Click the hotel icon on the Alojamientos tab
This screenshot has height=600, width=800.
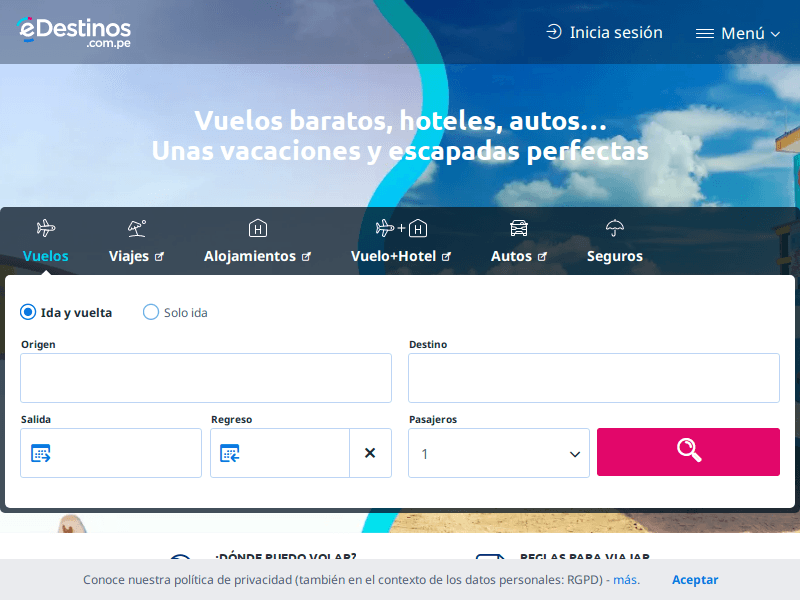(258, 227)
